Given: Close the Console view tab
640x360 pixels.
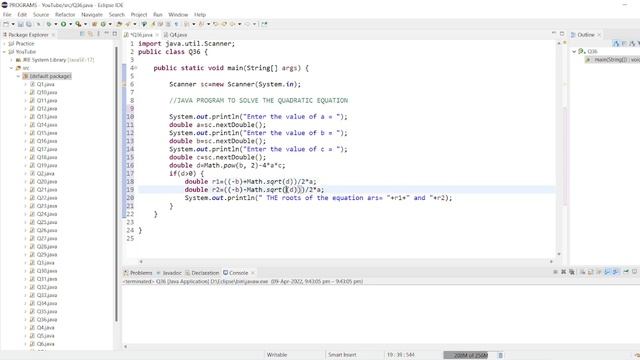Looking at the screenshot, I should tap(253, 273).
